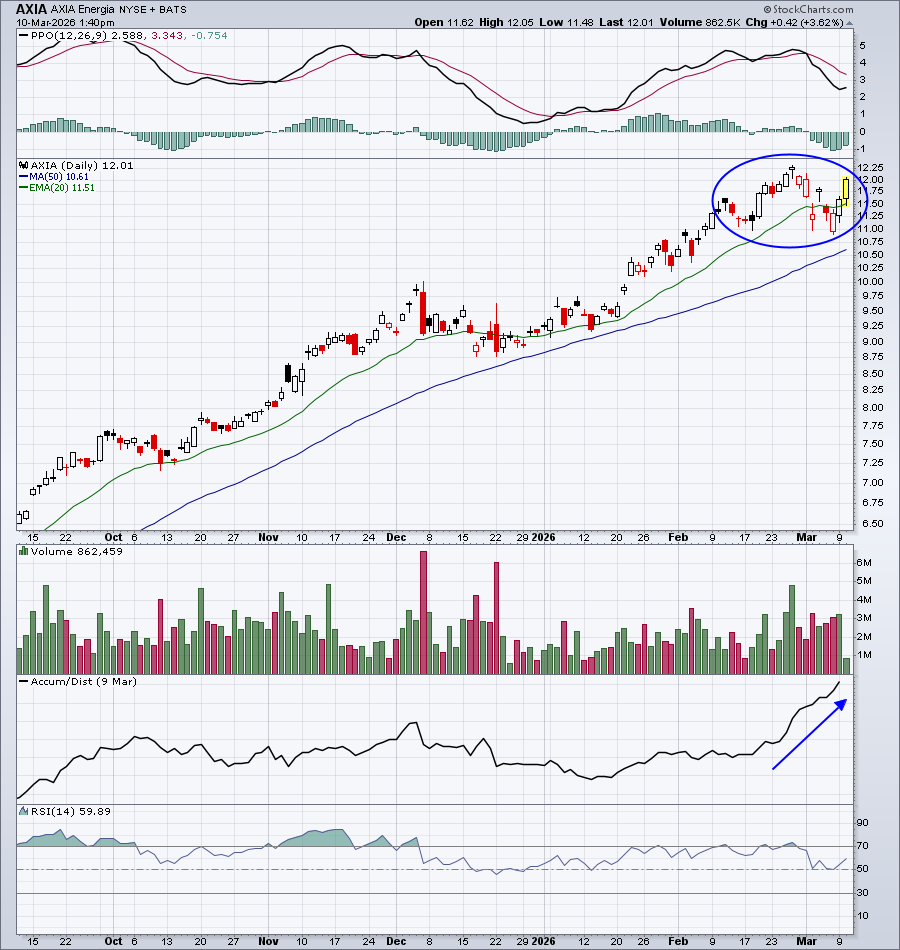Click the blue line marker before MA(50)
This screenshot has height=950, width=900.
24,177
